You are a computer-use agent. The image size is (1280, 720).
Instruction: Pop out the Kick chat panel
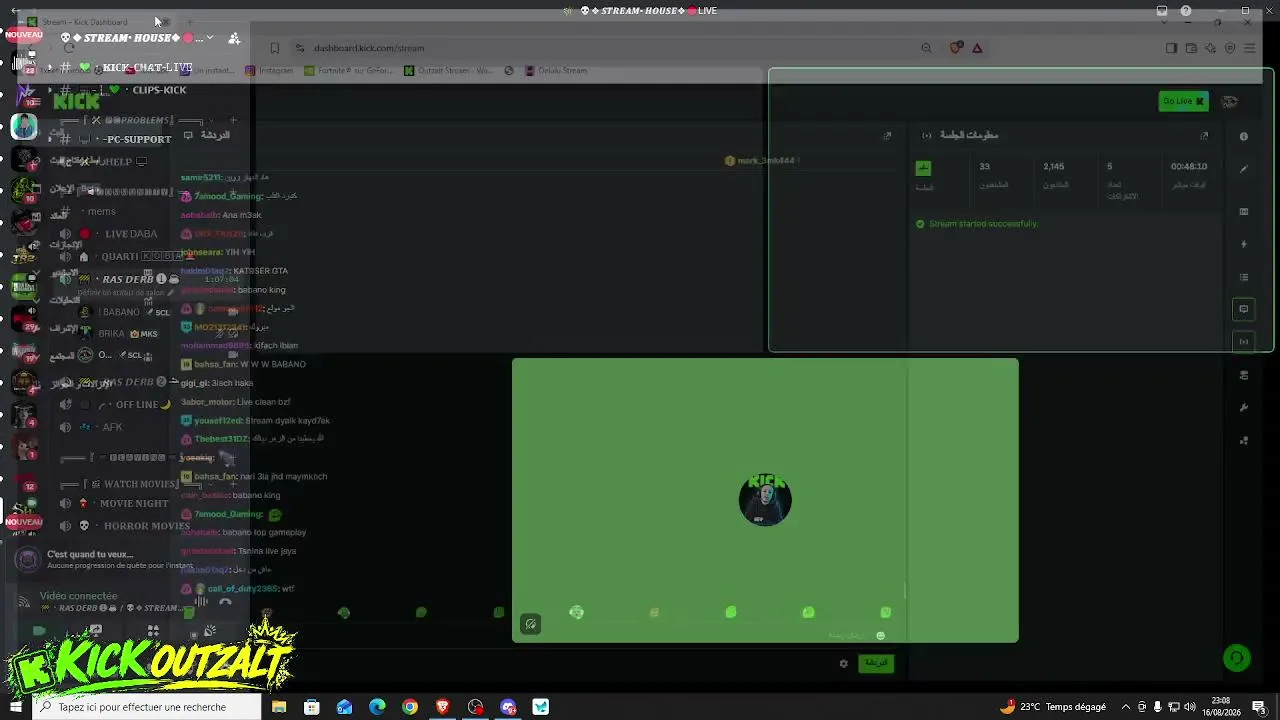(x=887, y=135)
